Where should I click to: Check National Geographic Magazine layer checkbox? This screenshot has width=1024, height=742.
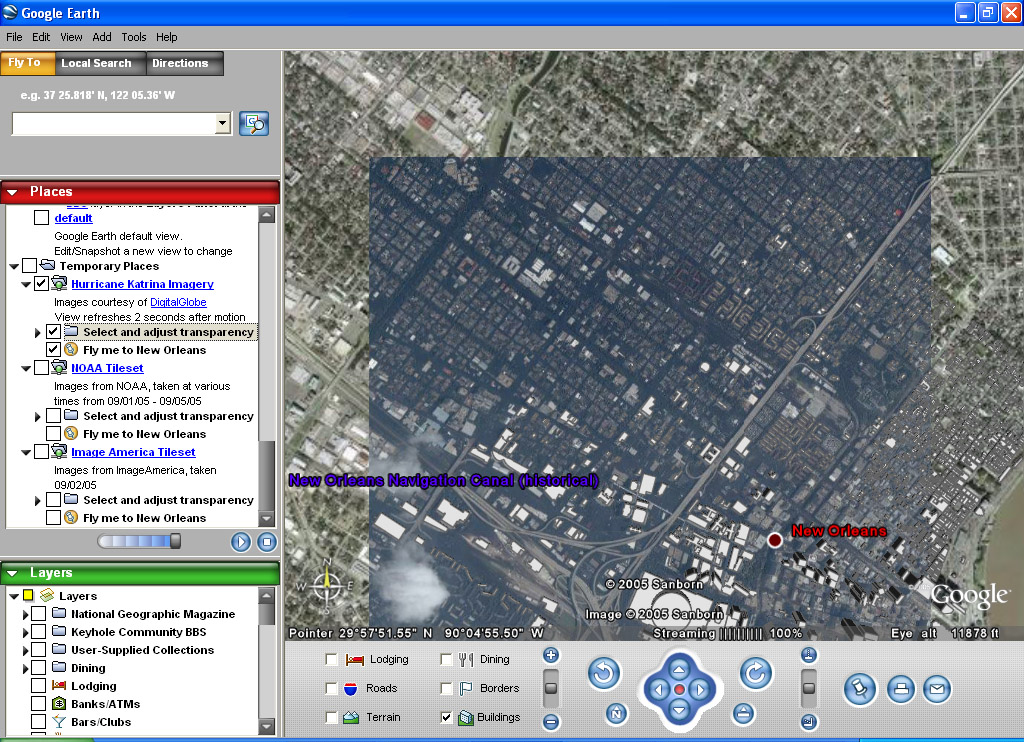39,613
